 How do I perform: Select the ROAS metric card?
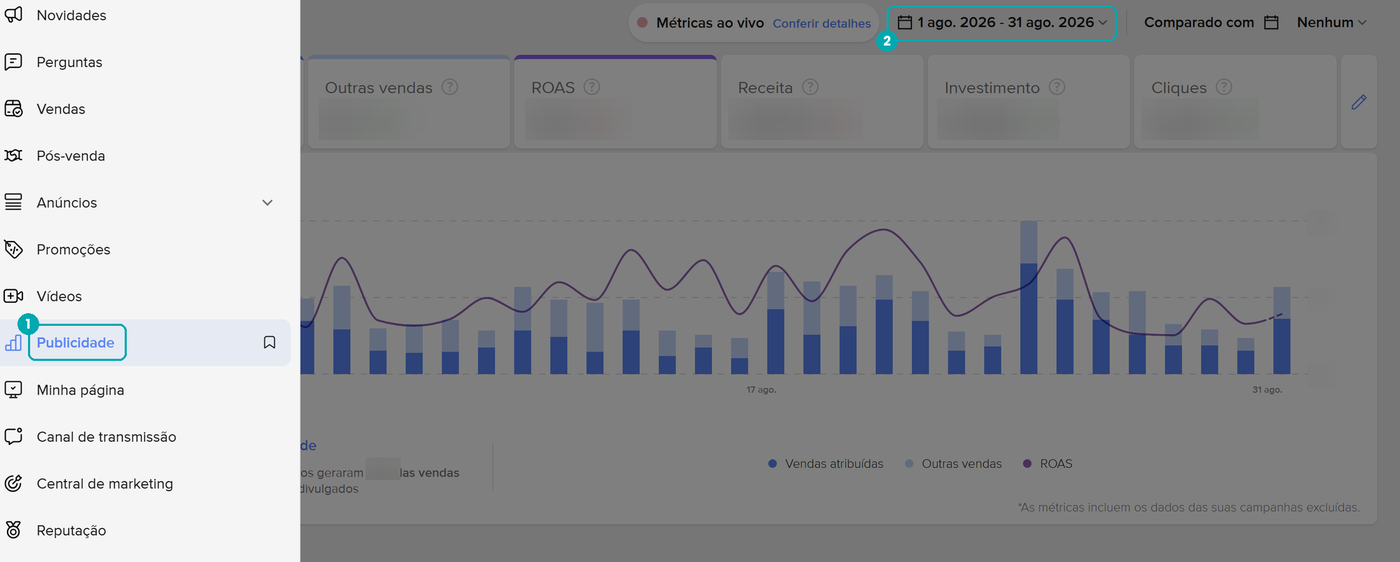click(x=615, y=102)
